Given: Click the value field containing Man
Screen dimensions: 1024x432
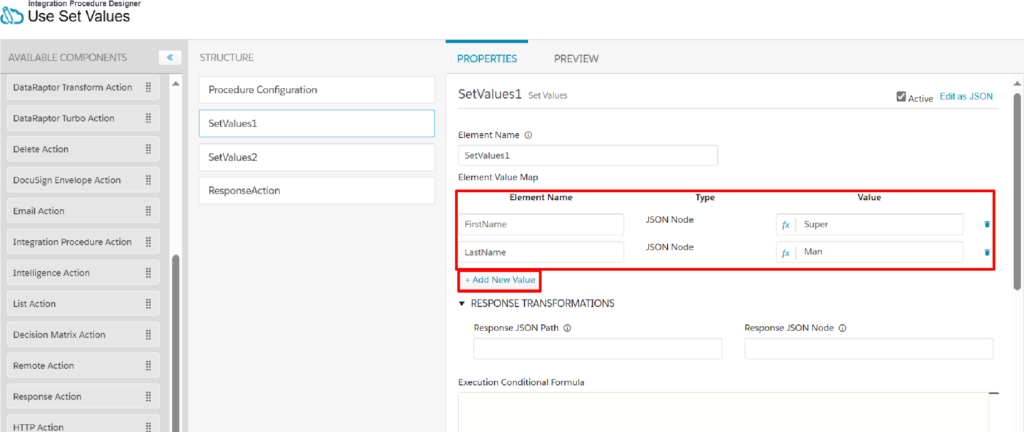Looking at the screenshot, I should [x=880, y=252].
